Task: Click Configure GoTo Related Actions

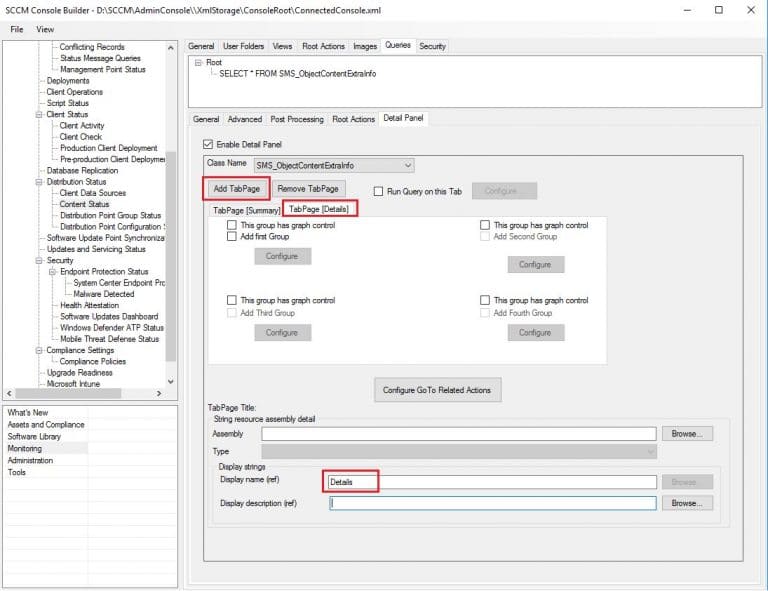Action: pyautogui.click(x=437, y=390)
